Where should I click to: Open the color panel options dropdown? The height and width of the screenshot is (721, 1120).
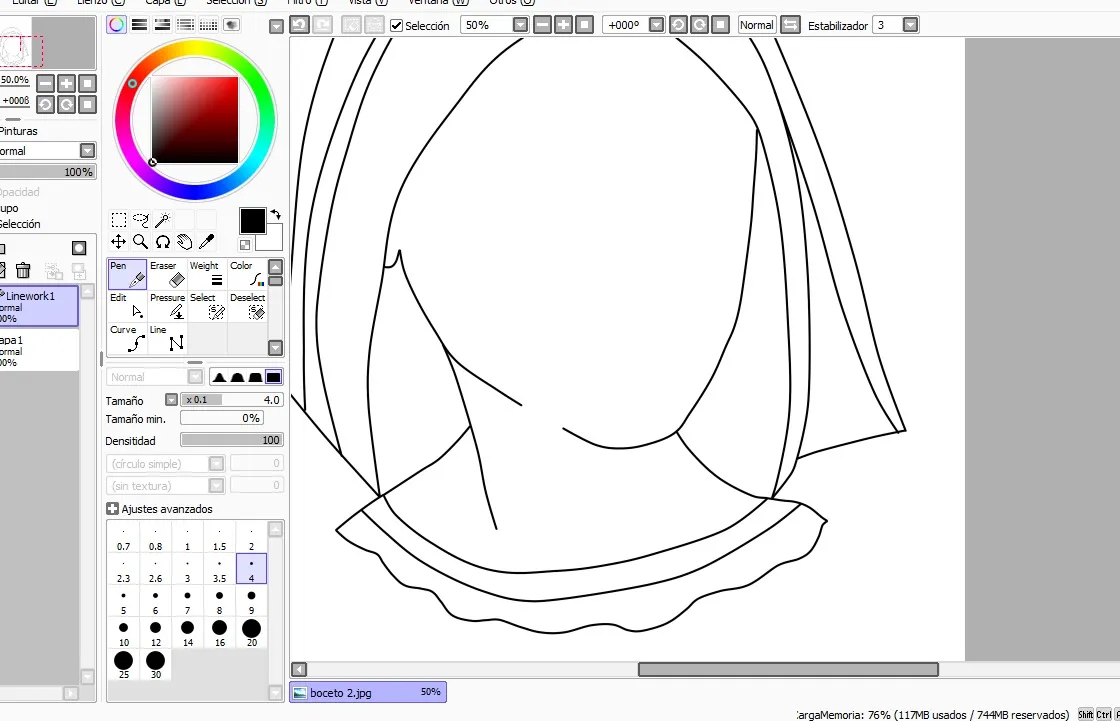pos(276,27)
